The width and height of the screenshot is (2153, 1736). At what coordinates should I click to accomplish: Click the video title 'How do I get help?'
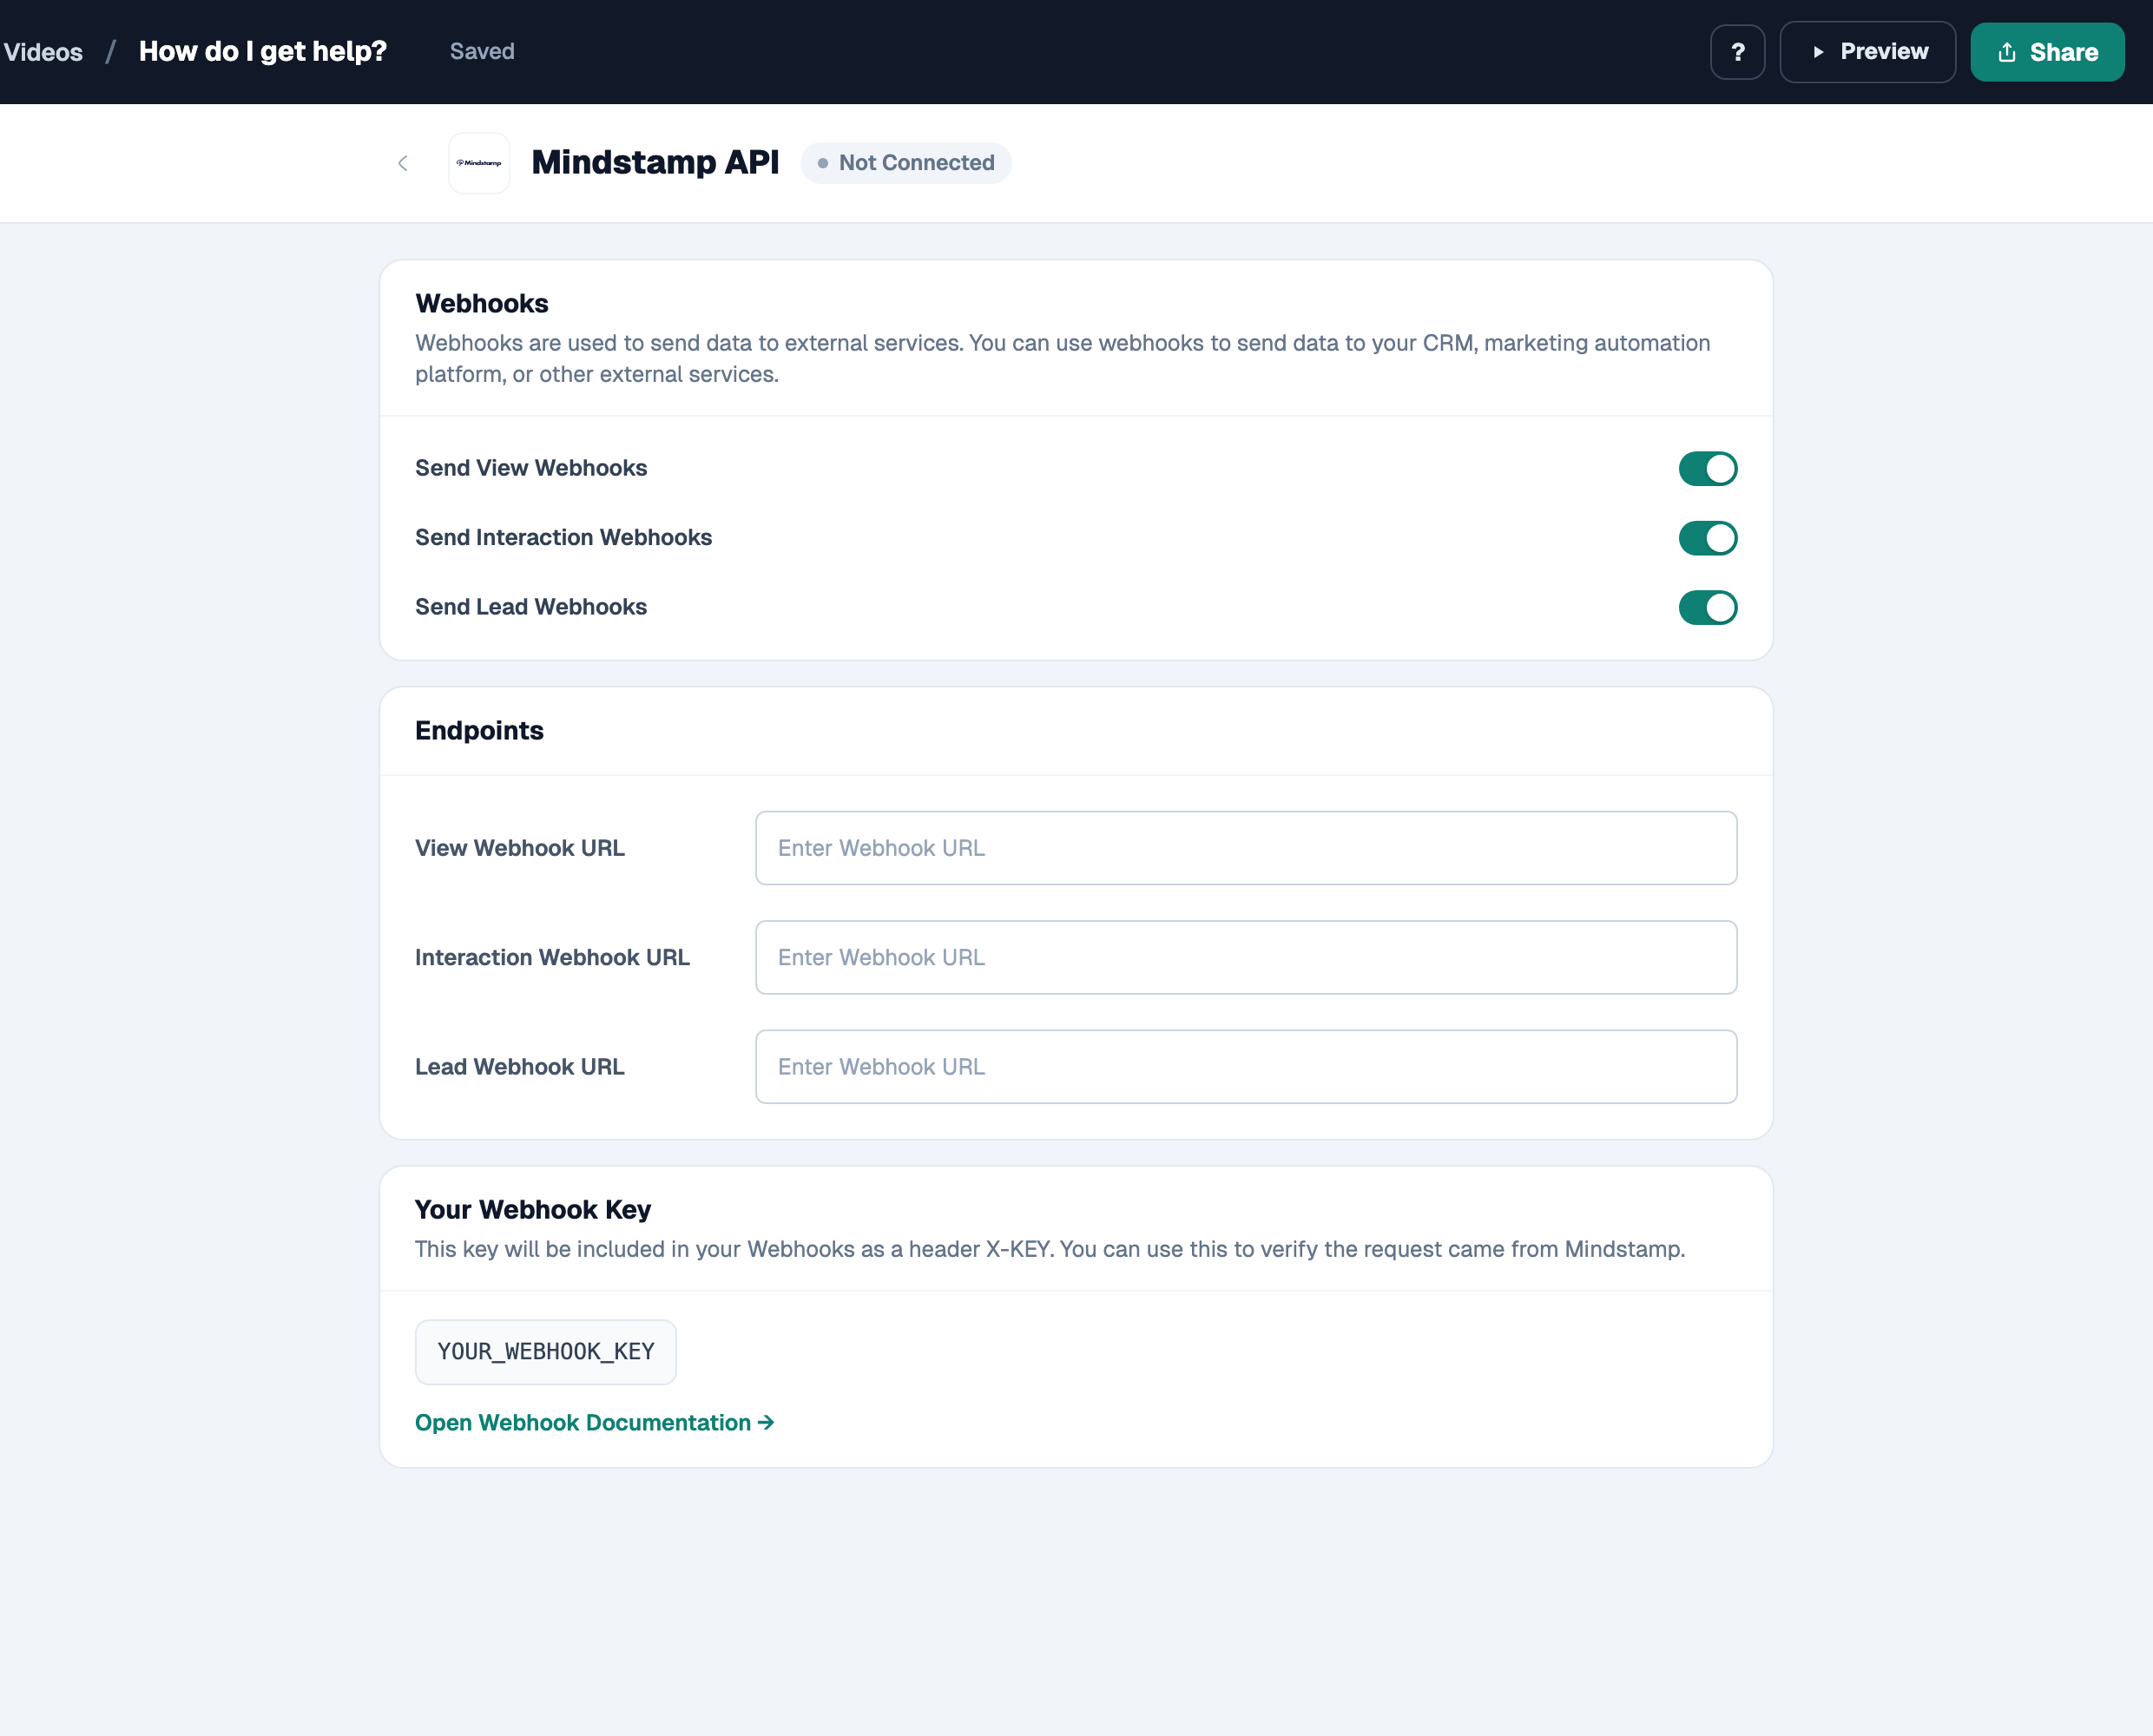coord(263,51)
